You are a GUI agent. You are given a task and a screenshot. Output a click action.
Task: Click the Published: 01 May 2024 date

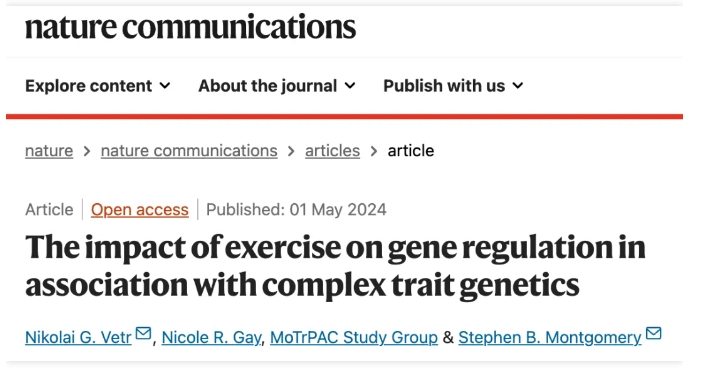(x=296, y=210)
